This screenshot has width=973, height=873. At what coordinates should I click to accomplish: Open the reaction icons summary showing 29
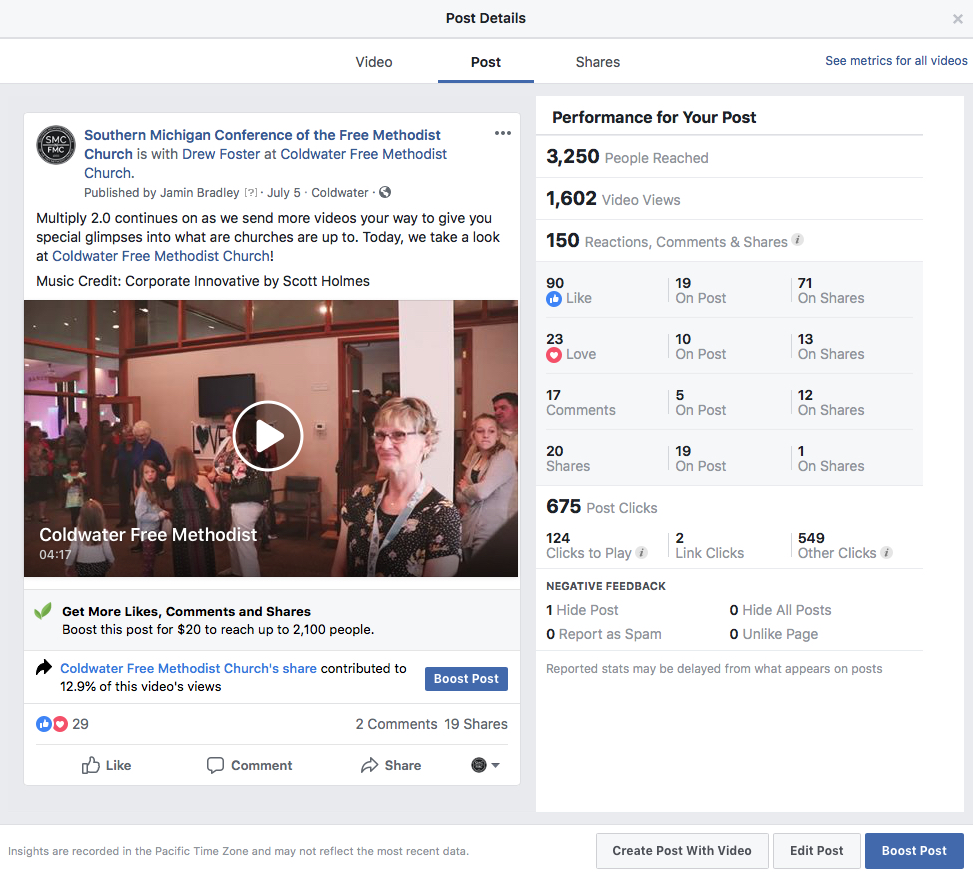(x=62, y=724)
